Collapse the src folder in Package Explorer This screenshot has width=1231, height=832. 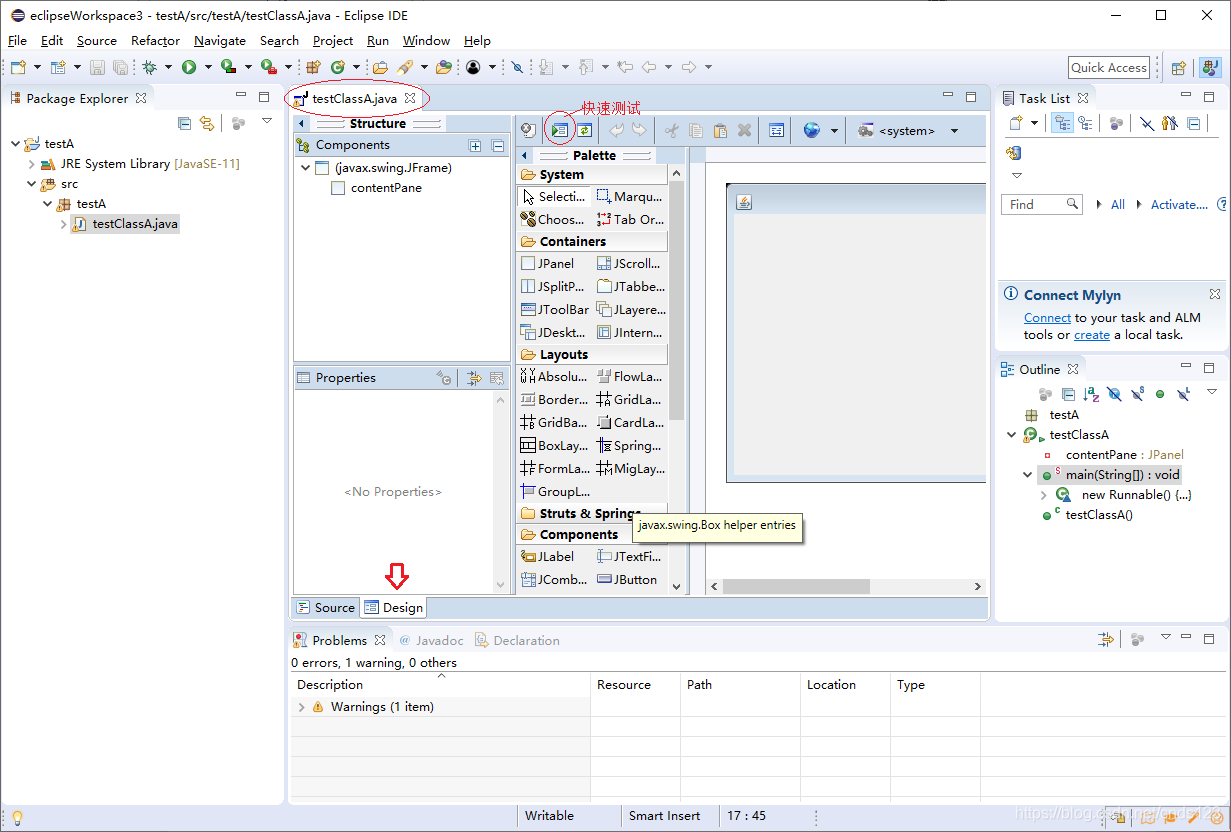[x=31, y=184]
